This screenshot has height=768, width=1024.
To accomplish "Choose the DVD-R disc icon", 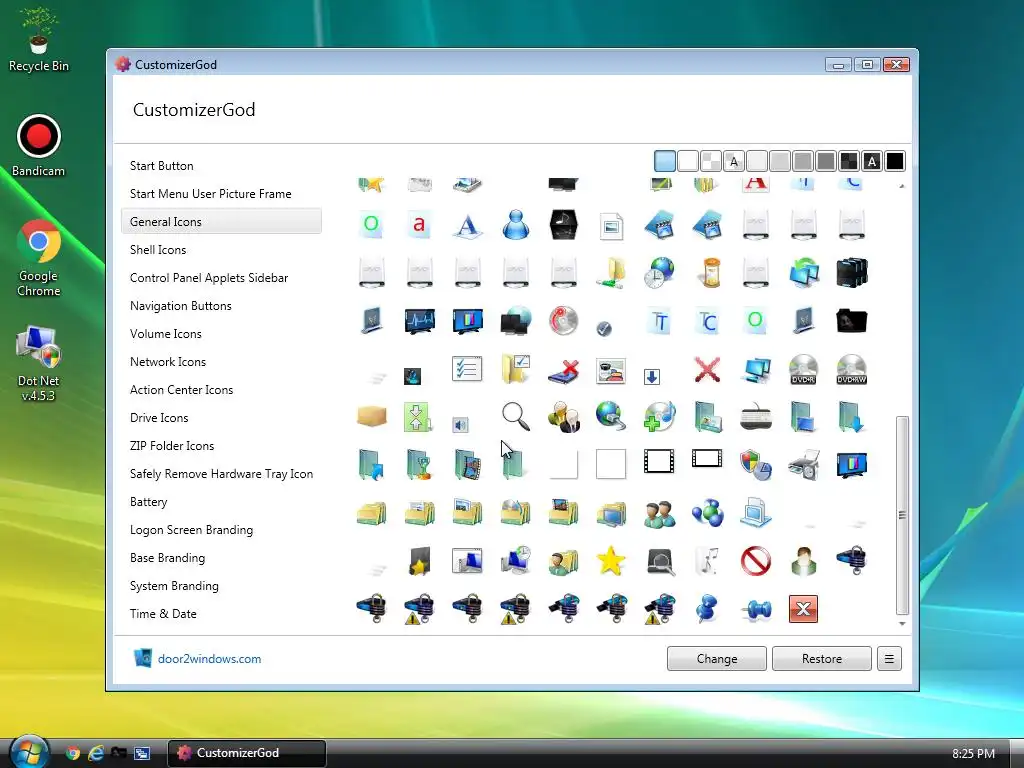I will (x=803, y=370).
